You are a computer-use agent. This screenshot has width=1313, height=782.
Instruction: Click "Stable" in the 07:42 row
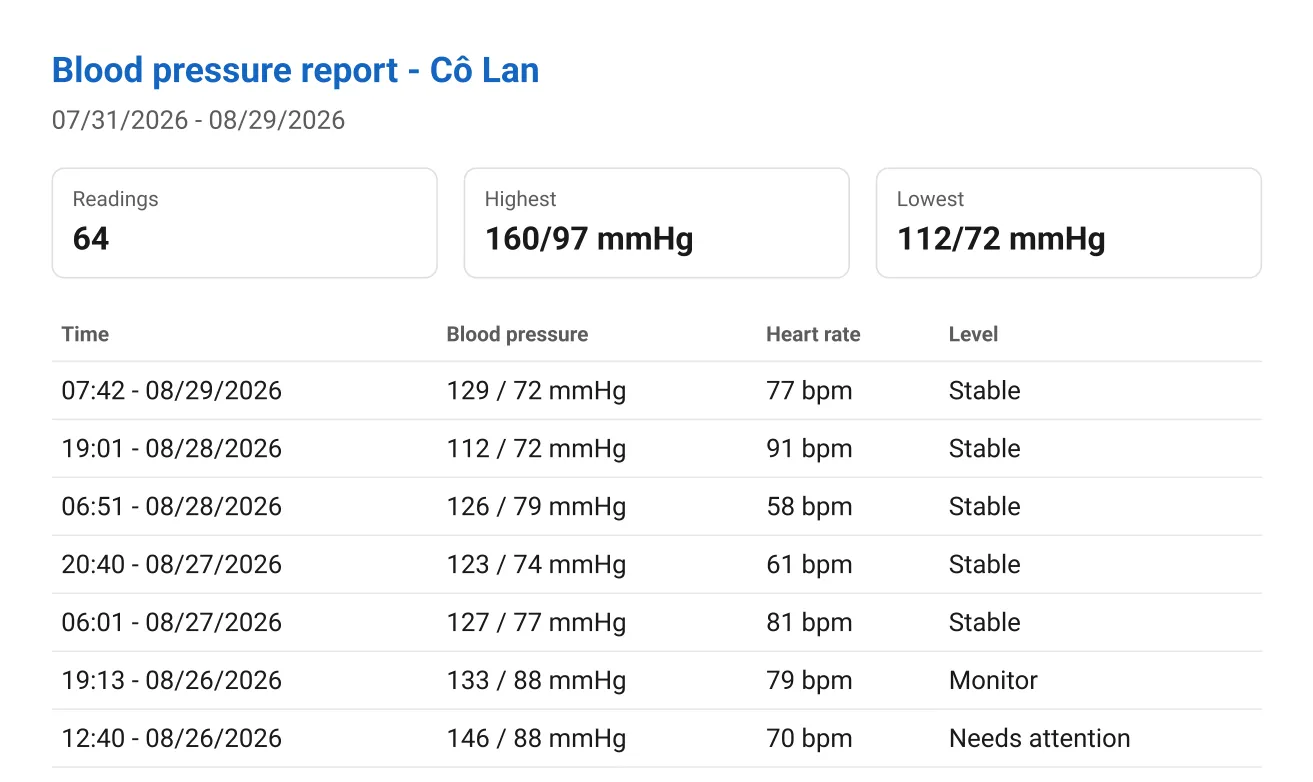[x=984, y=391]
